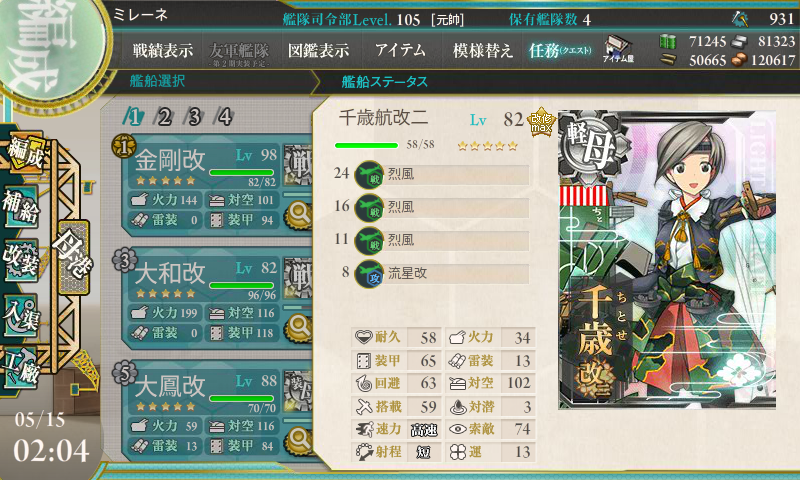Open the 入渠 docking sidebar icon
800x480 pixels.
click(x=21, y=315)
